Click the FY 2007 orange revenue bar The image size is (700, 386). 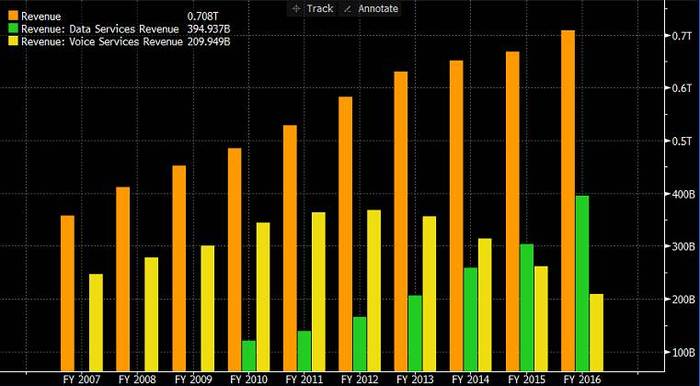pos(67,293)
